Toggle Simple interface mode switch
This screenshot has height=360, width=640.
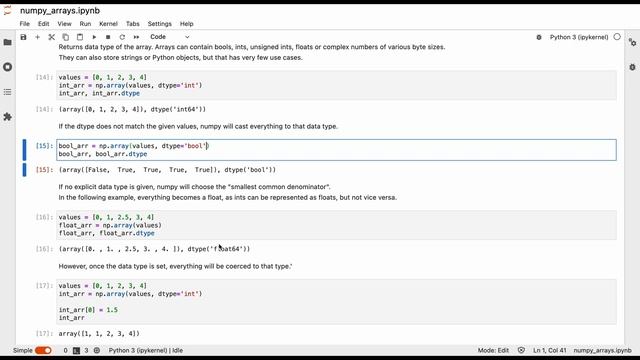coord(43,350)
